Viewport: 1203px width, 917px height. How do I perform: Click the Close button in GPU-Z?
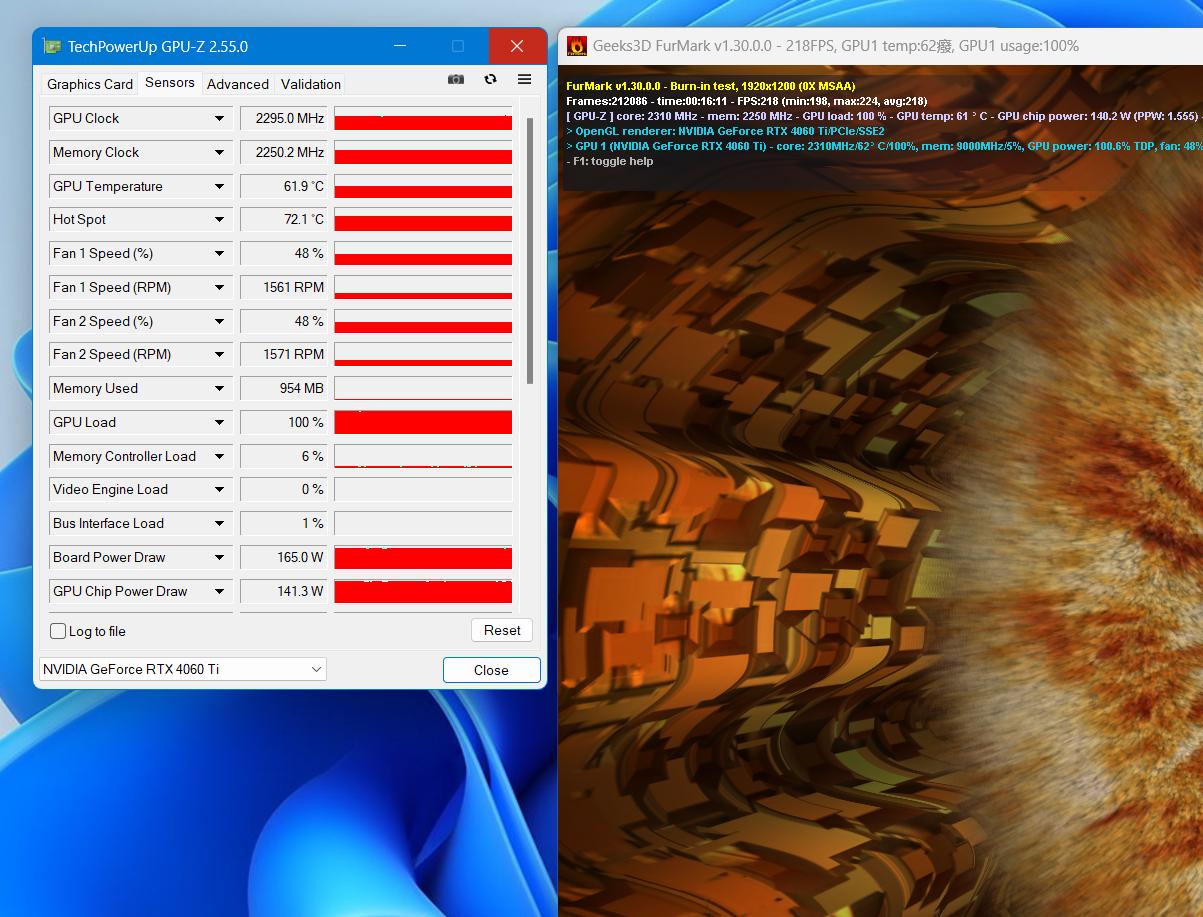coord(491,670)
